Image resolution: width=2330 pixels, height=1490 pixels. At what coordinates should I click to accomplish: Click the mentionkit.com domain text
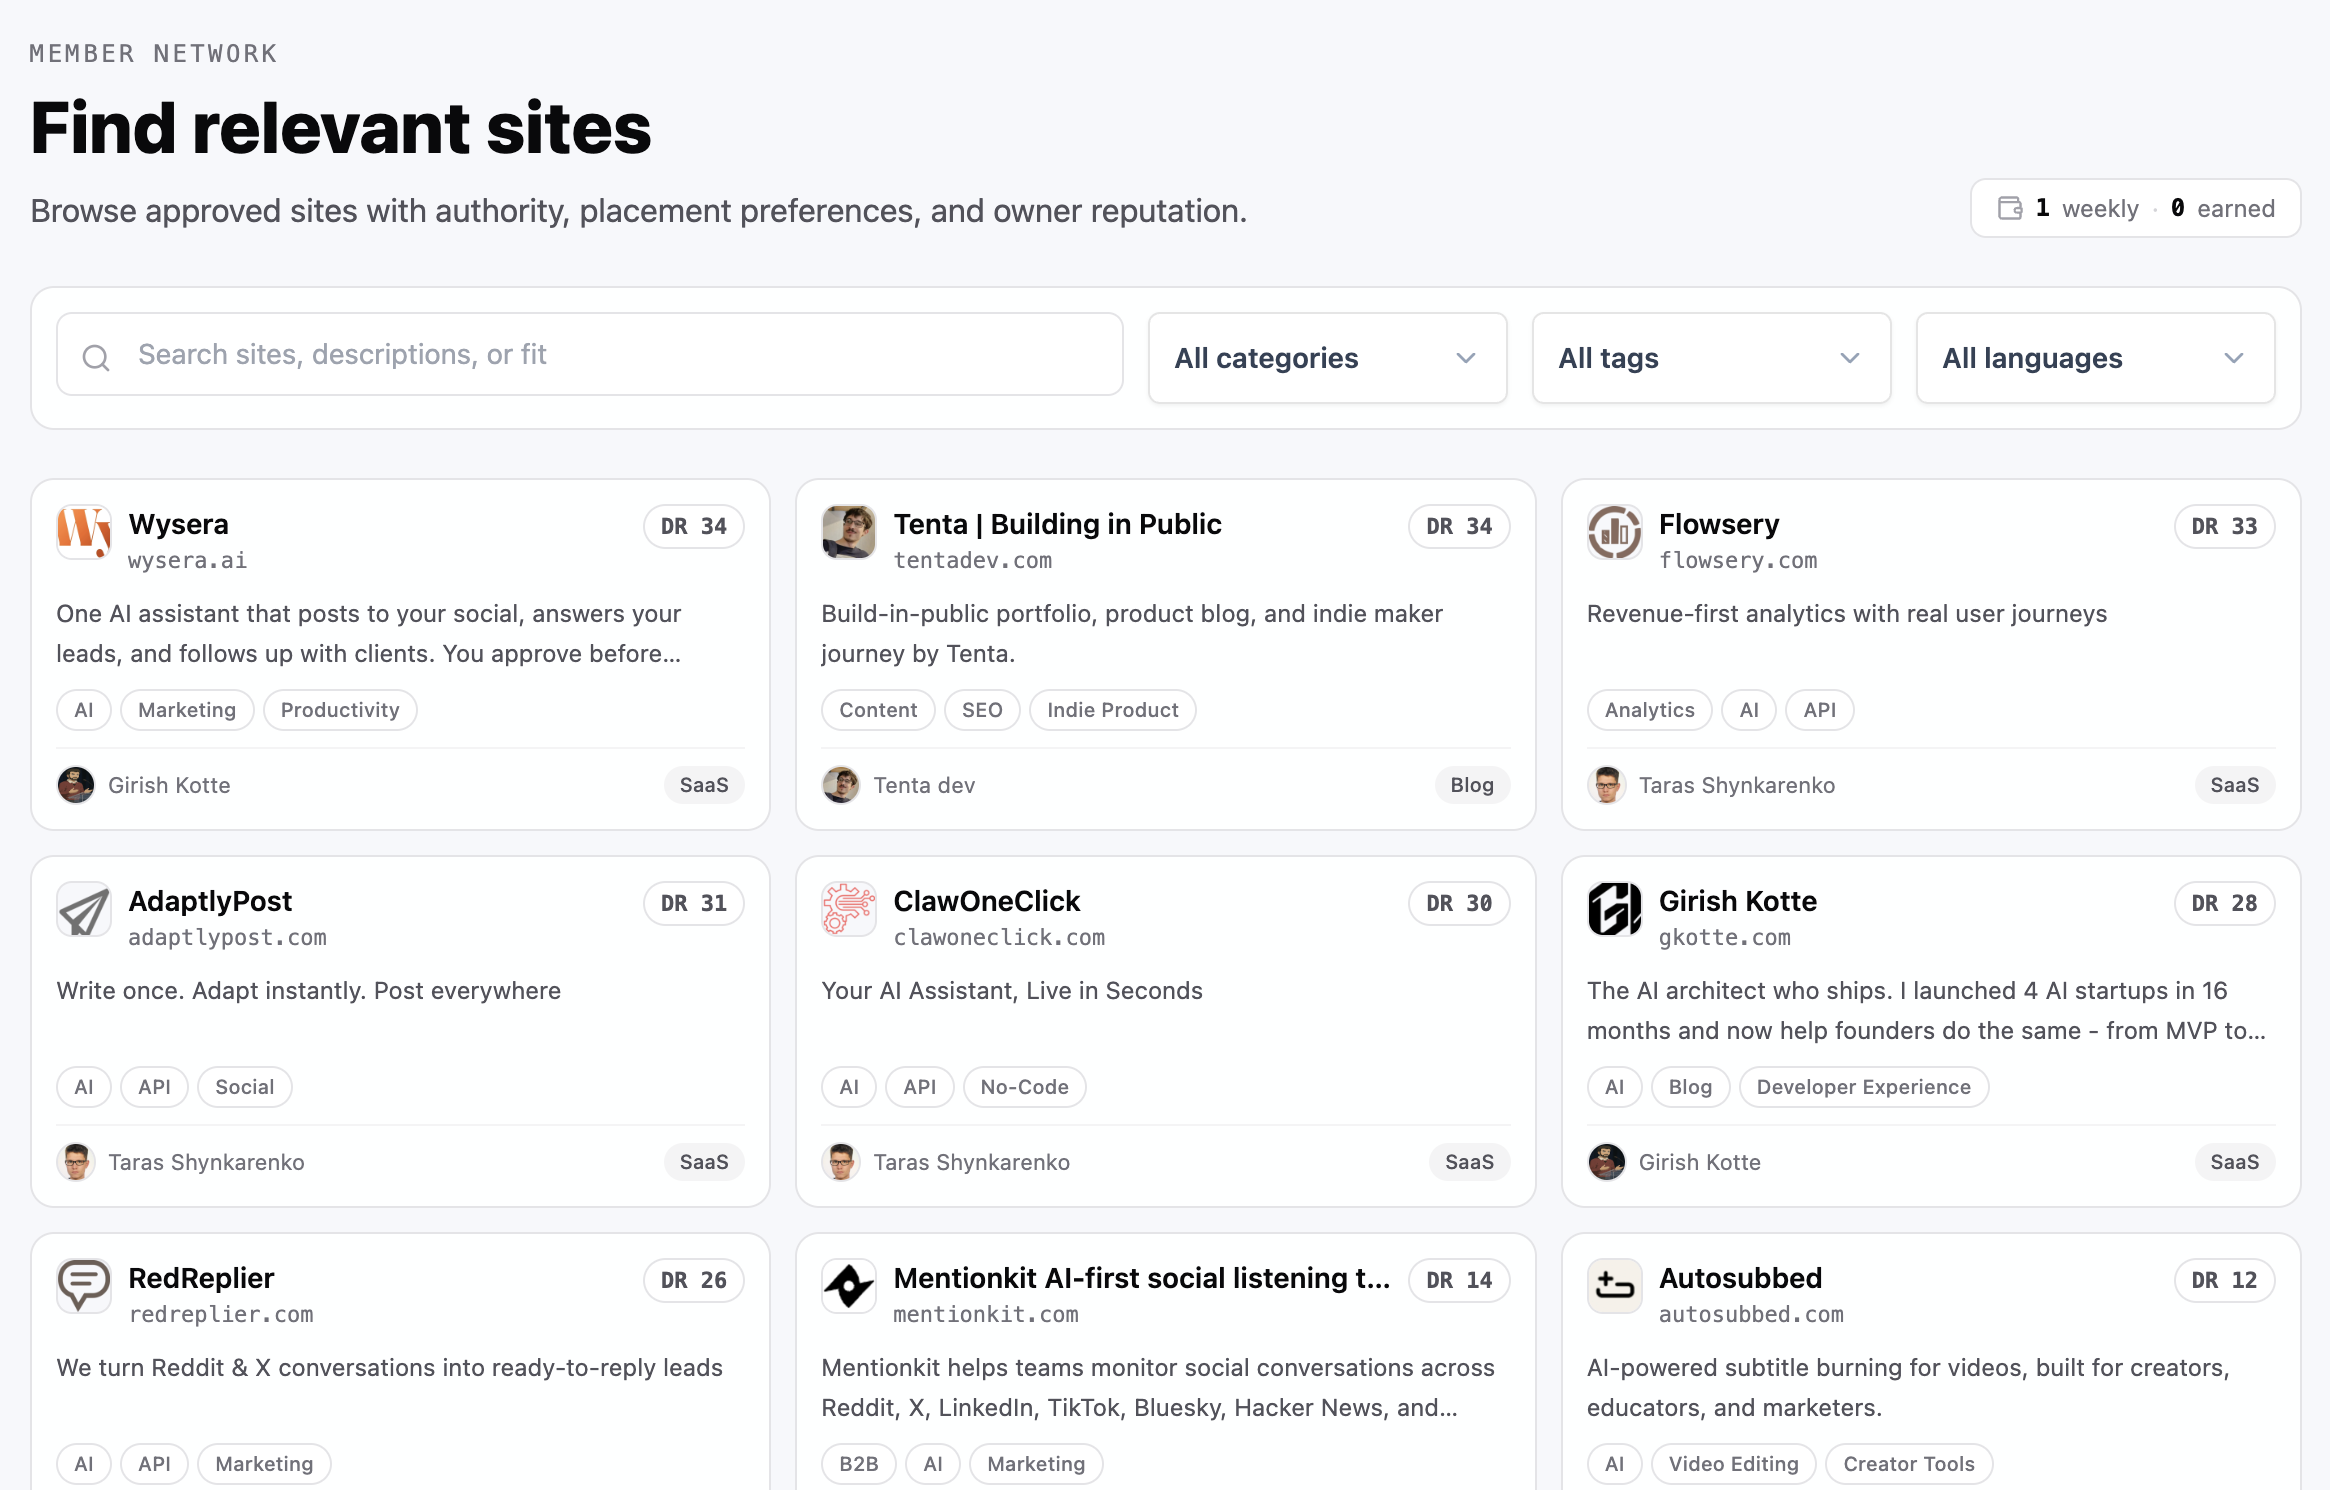(x=985, y=1314)
